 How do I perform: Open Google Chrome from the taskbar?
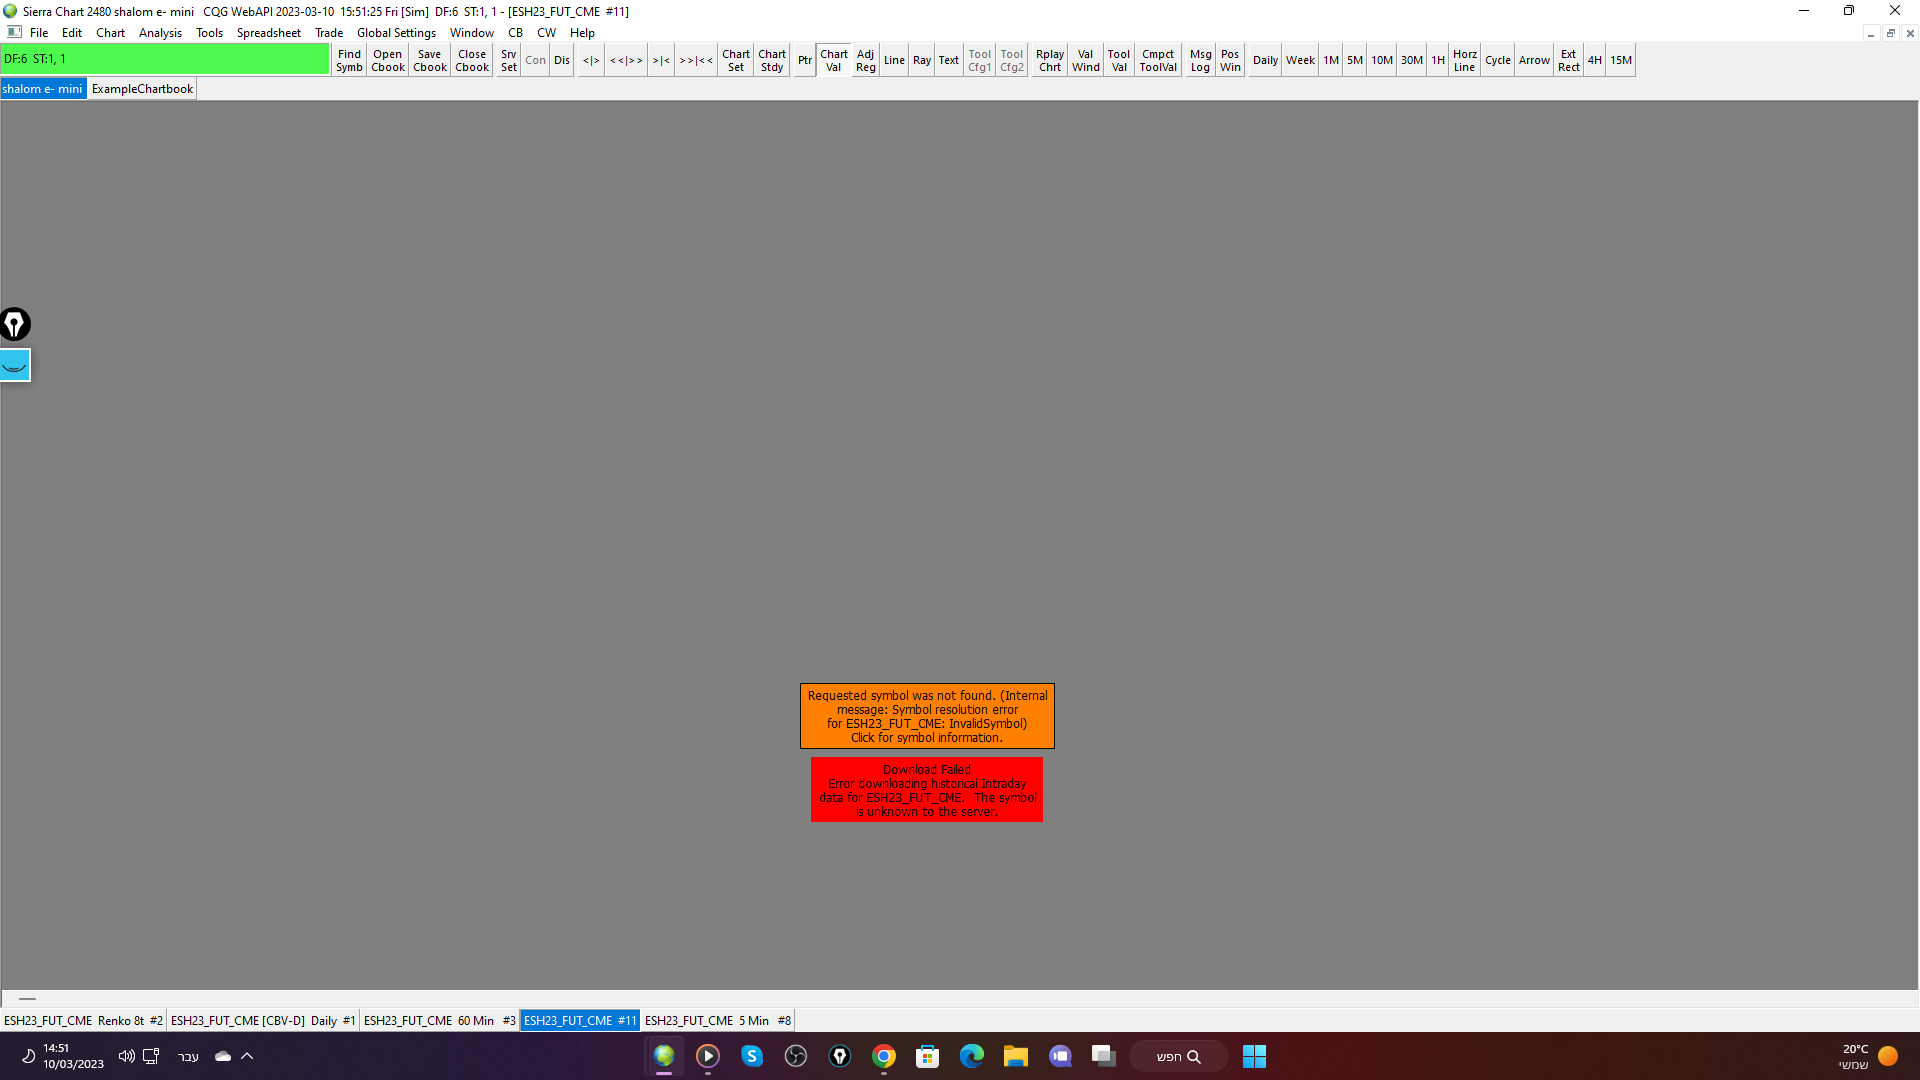pos(883,1056)
